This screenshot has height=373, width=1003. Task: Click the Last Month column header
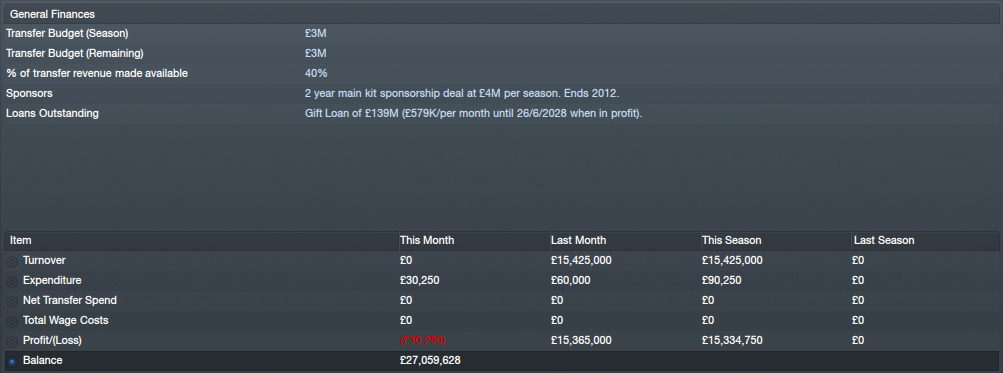(x=624, y=241)
